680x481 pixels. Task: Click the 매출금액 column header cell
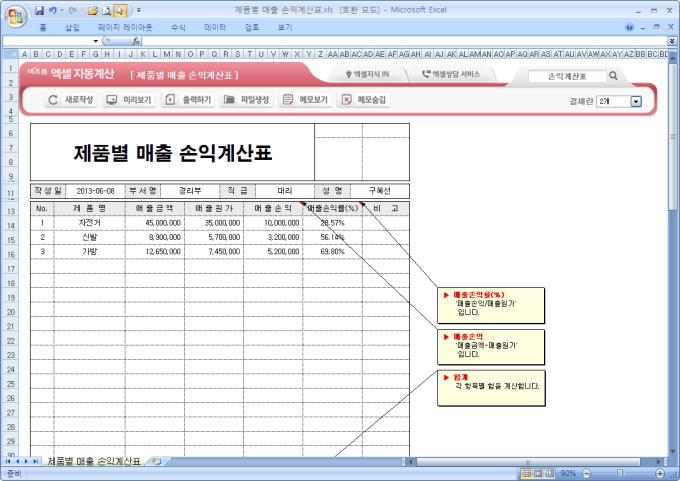(155, 209)
